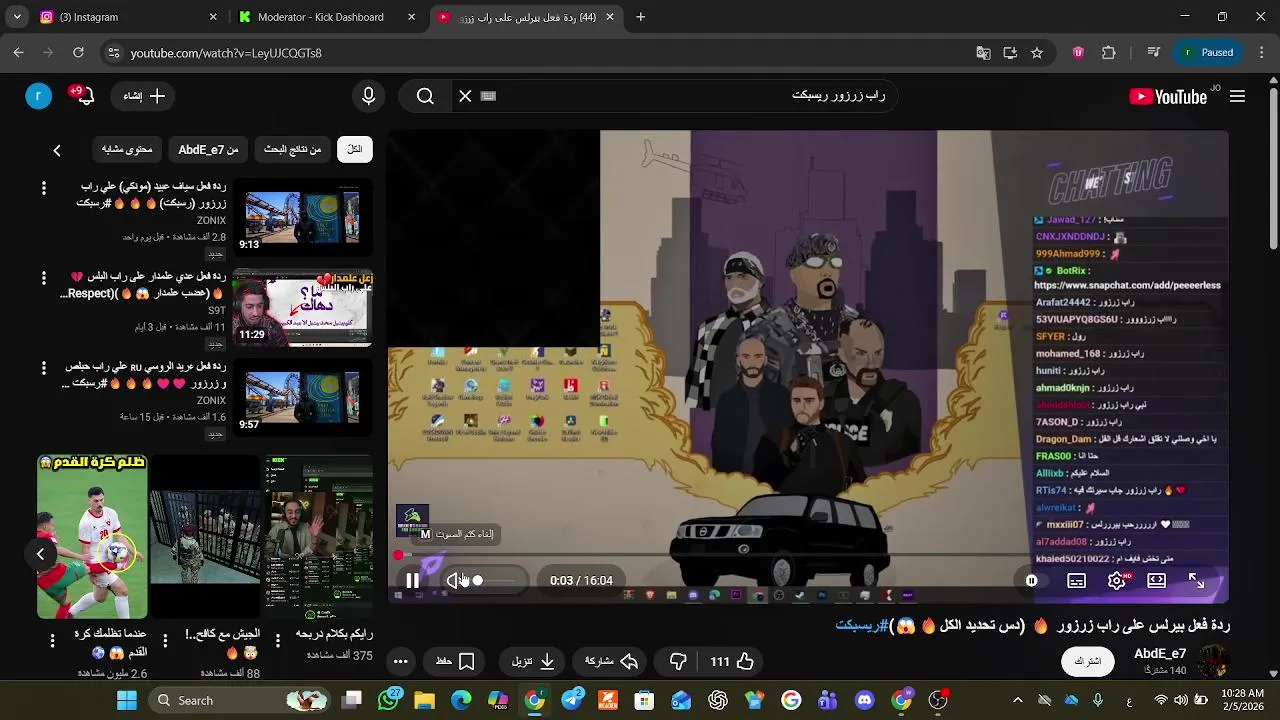Open a new browser tab
Screen dimensions: 1280x720
point(640,17)
